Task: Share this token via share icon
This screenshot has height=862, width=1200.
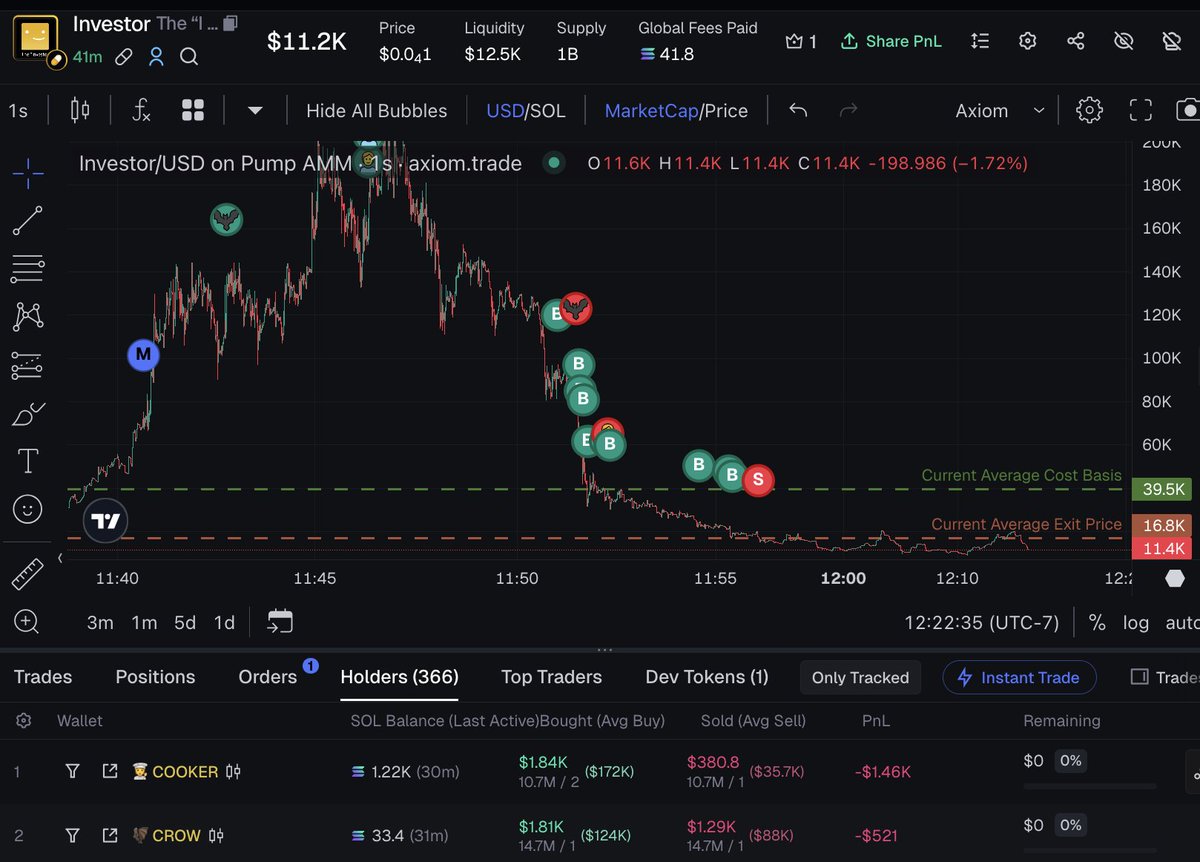Action: click(1076, 41)
